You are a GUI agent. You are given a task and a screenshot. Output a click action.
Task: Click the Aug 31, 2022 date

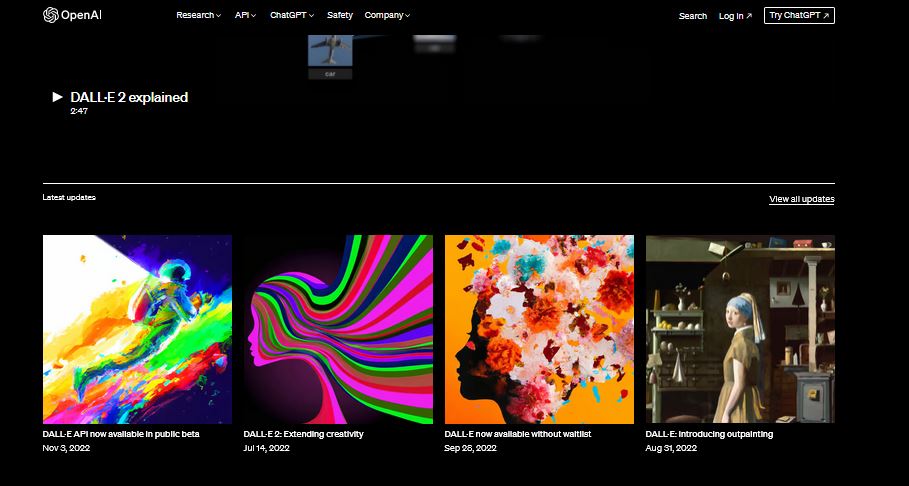coord(671,448)
